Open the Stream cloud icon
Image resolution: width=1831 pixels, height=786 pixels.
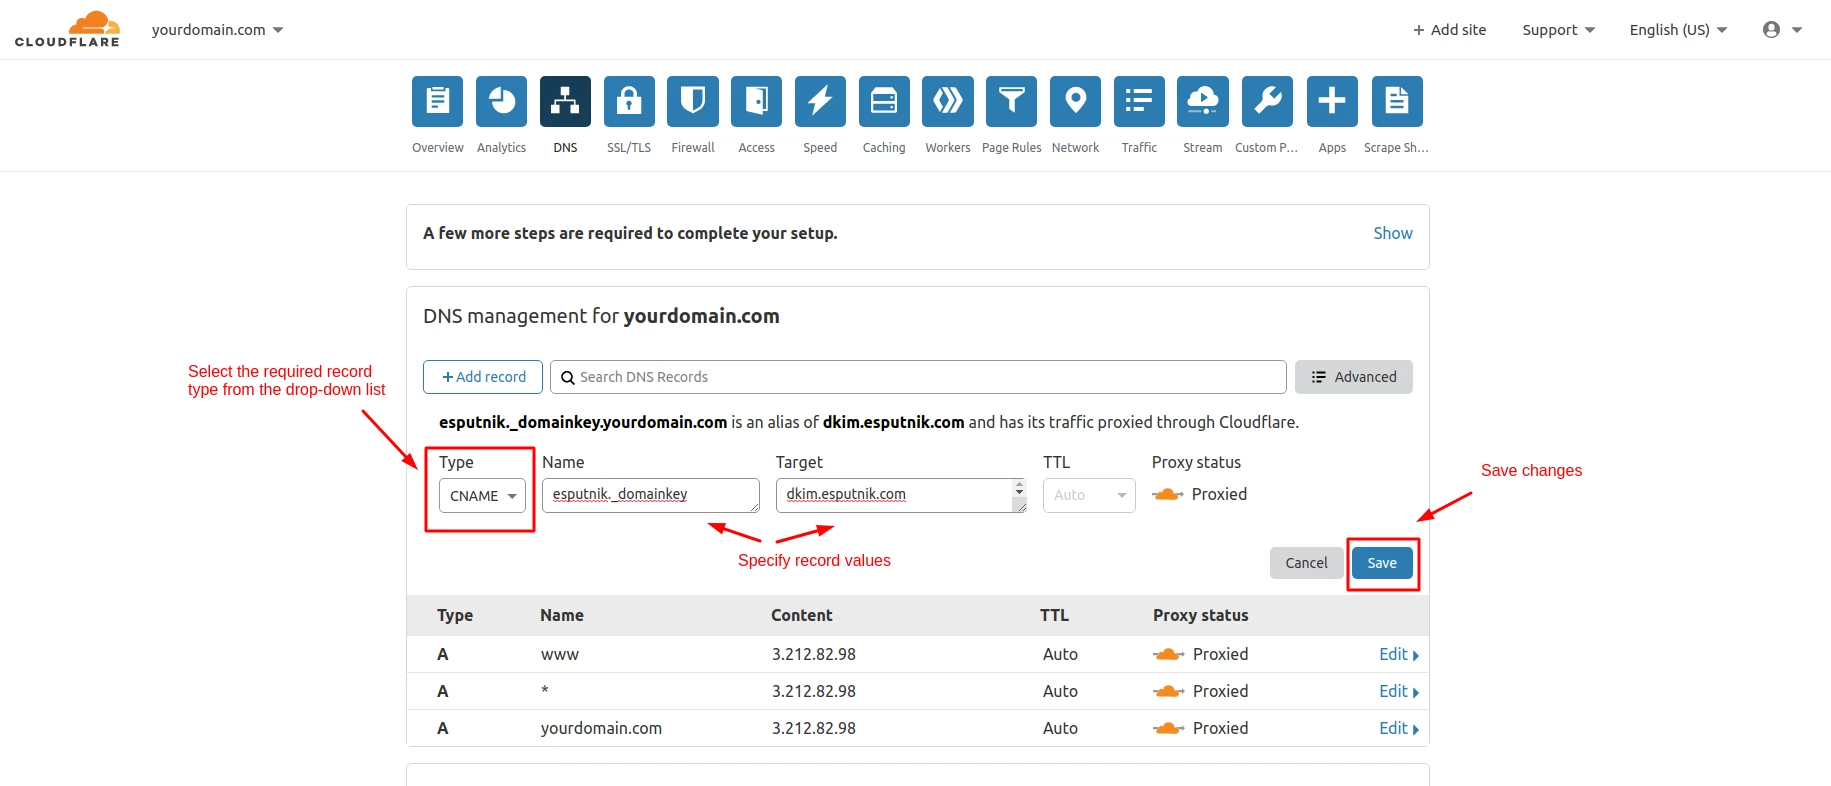click(x=1202, y=101)
